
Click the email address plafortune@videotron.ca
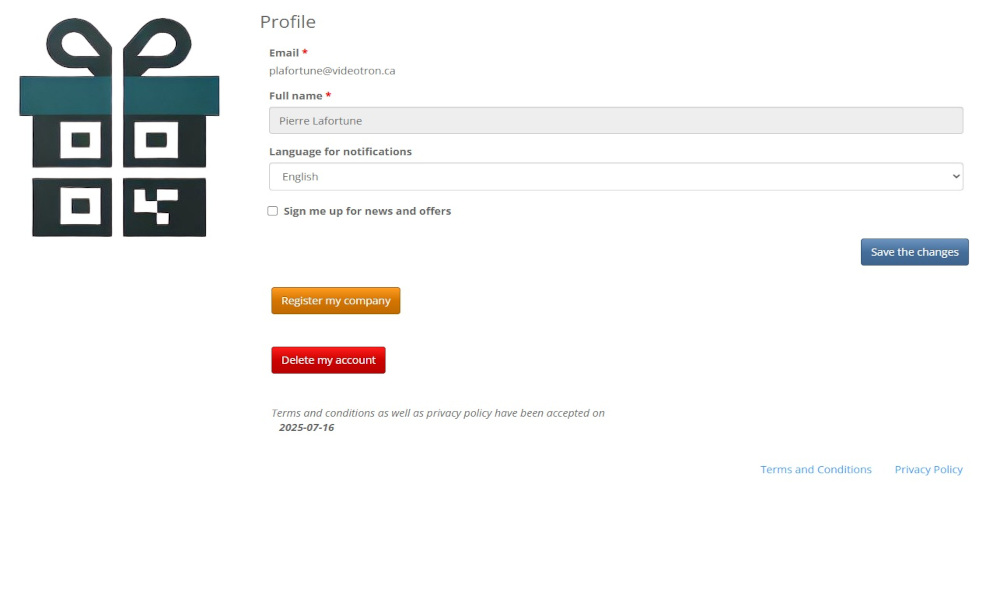(332, 71)
